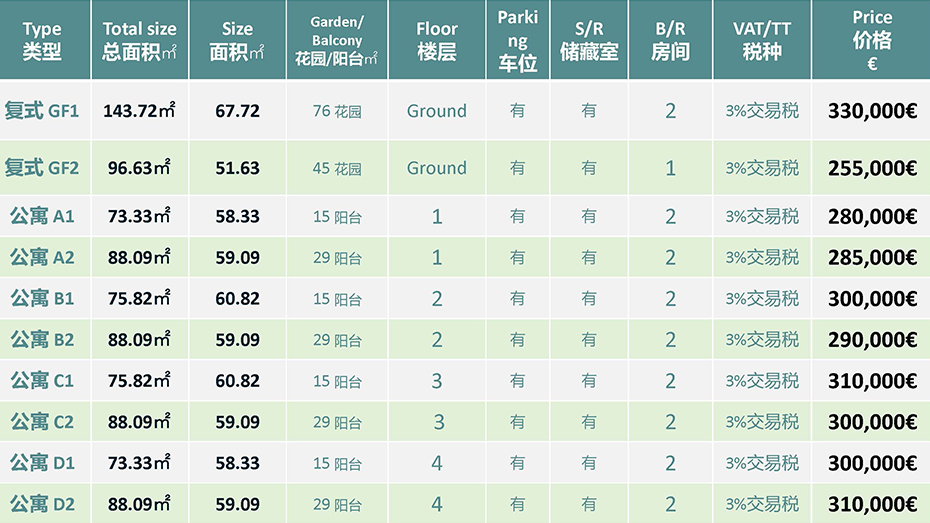
Task: Click the 280,000€ price cell
Action: tap(871, 216)
